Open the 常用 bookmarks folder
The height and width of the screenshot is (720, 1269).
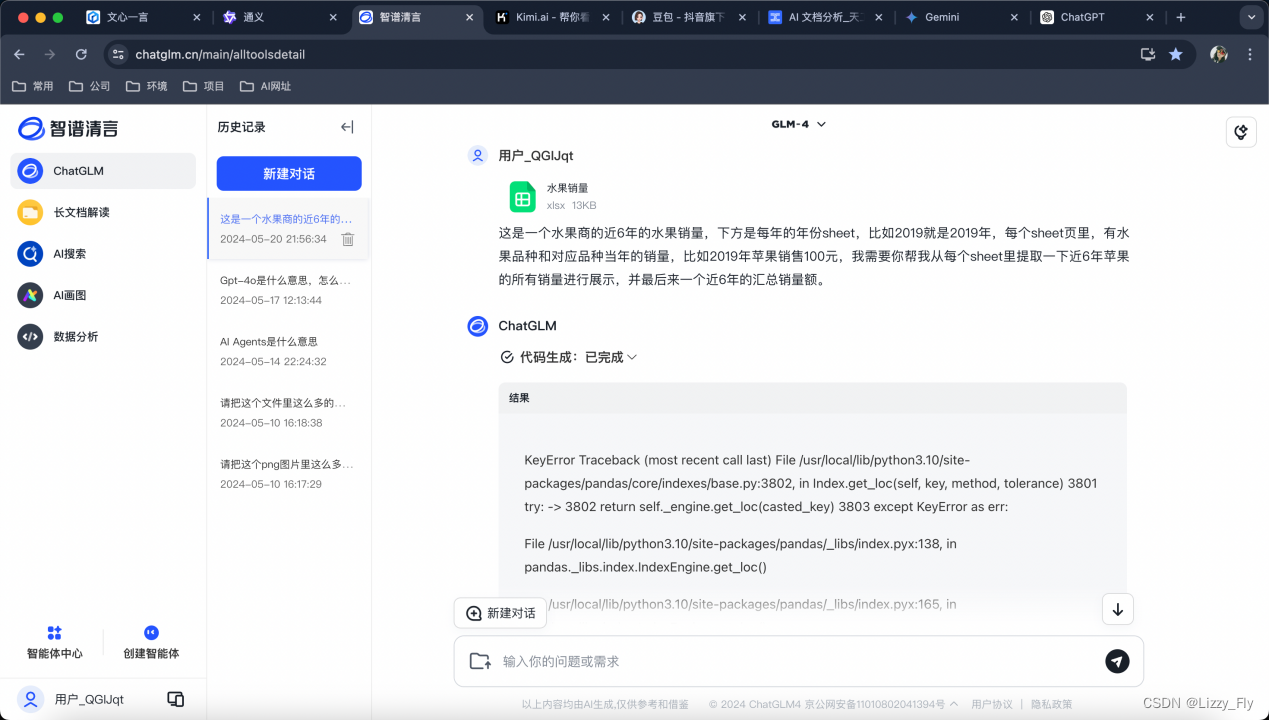click(33, 86)
